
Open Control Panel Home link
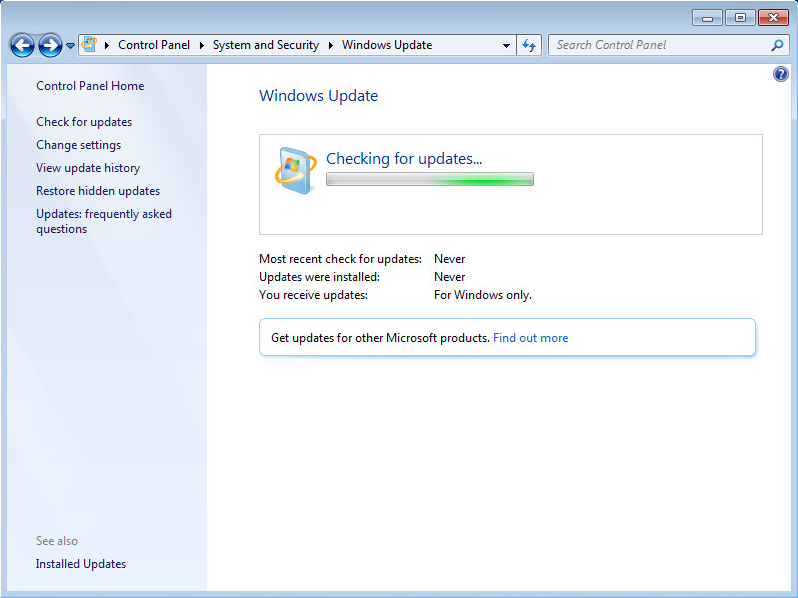pos(90,86)
